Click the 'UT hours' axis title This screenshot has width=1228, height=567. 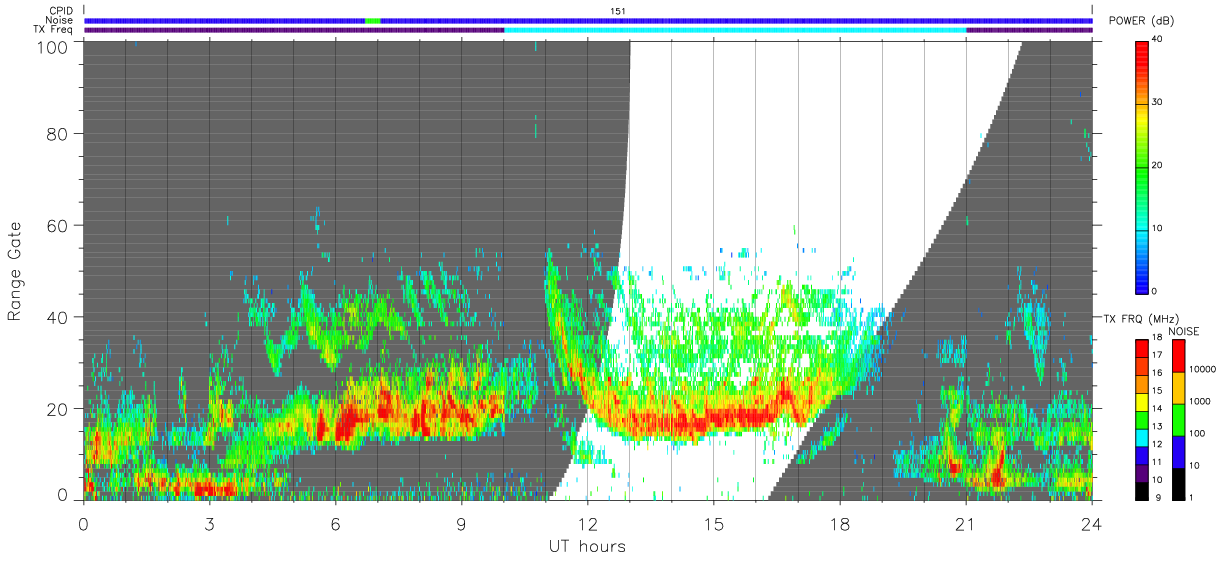coord(587,546)
